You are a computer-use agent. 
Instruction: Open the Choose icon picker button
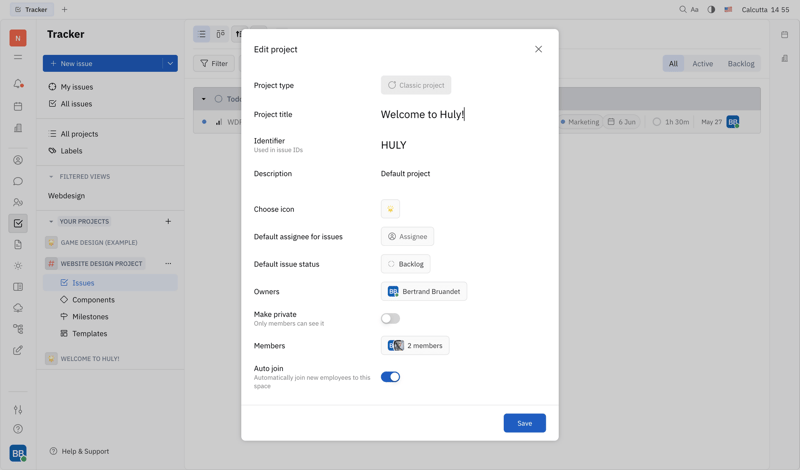tap(390, 209)
